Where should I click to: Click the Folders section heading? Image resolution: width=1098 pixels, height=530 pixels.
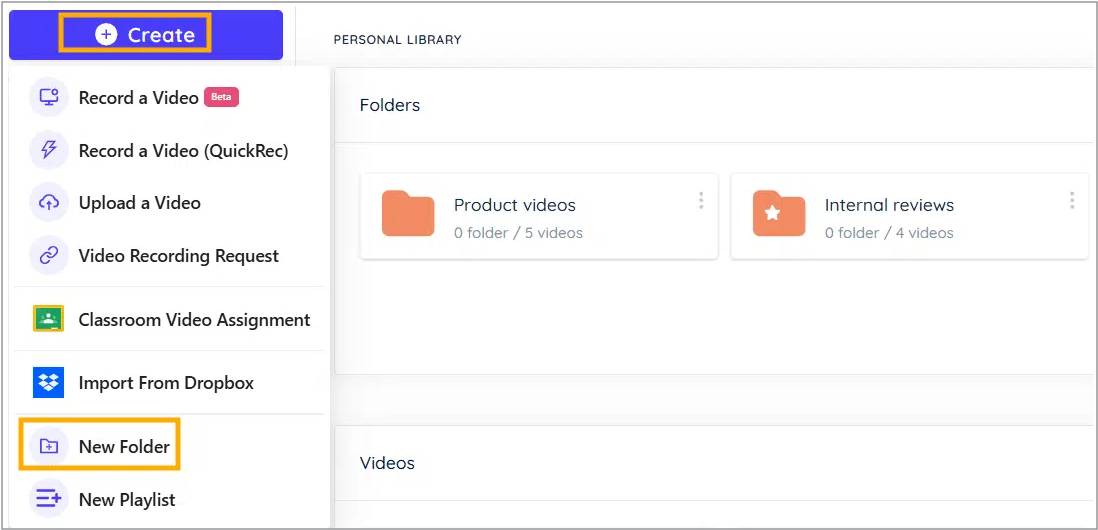[389, 105]
